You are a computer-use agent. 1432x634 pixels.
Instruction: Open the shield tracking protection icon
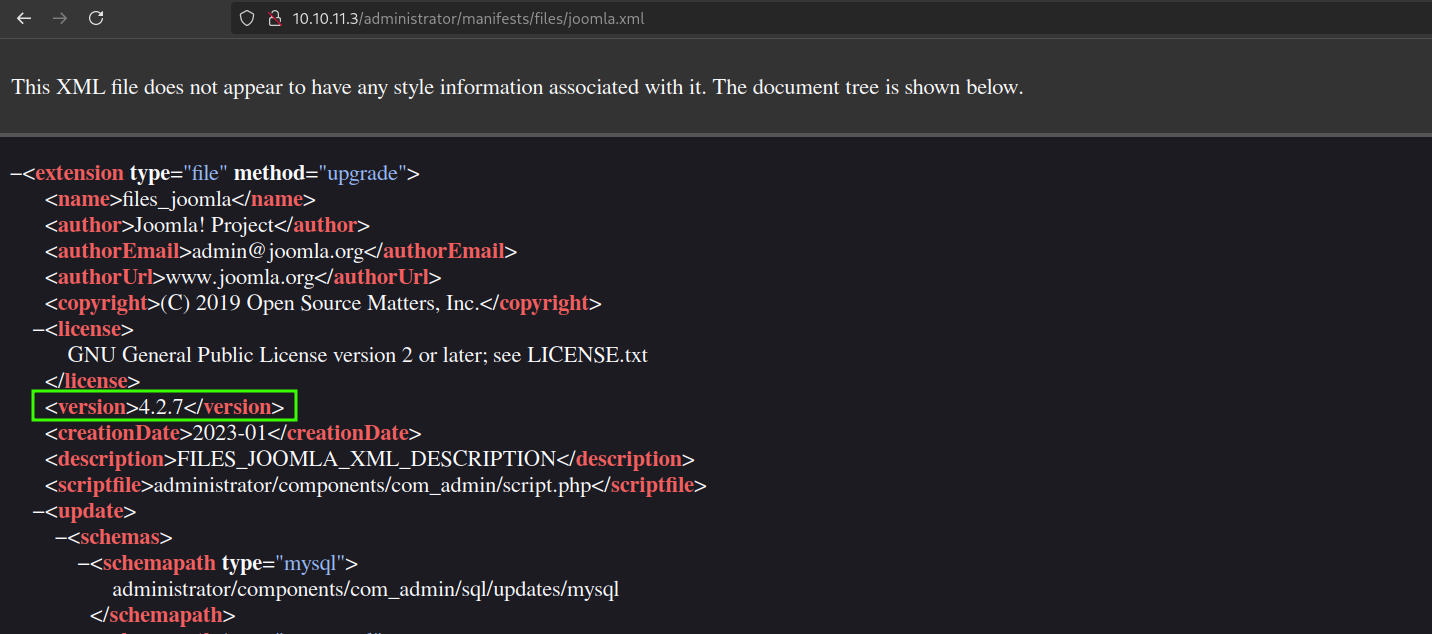[x=247, y=18]
